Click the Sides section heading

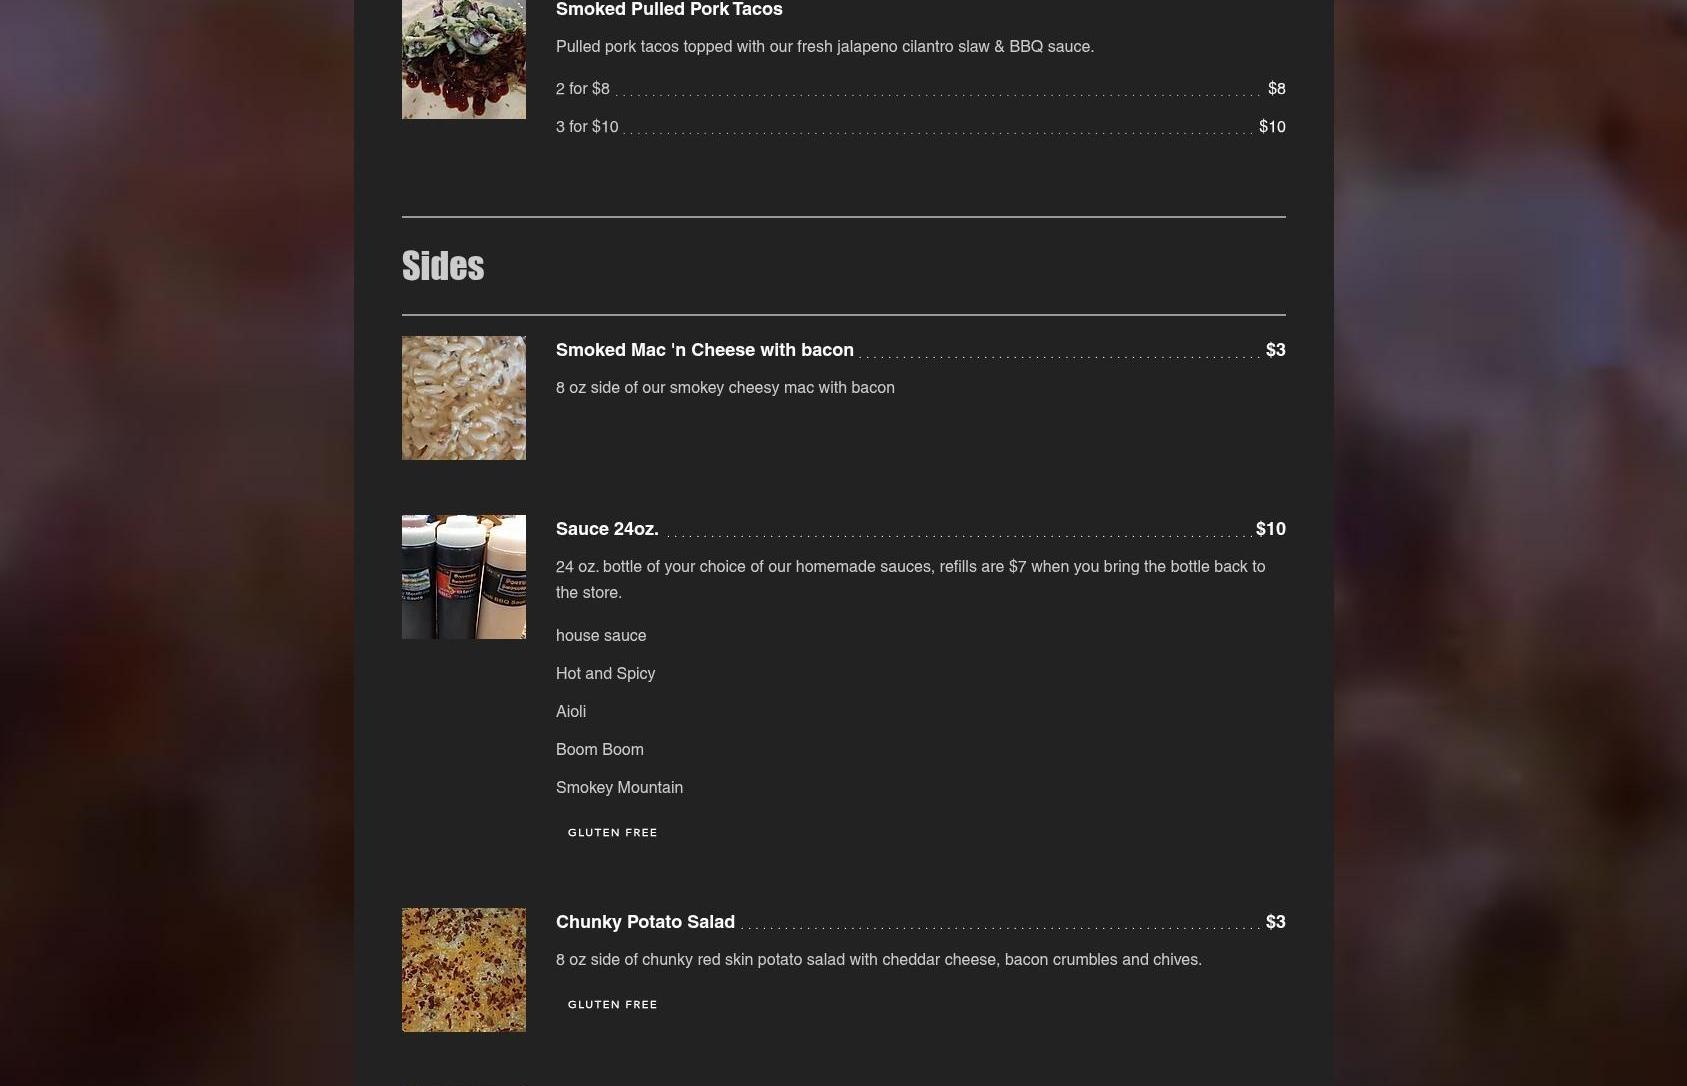pos(443,266)
